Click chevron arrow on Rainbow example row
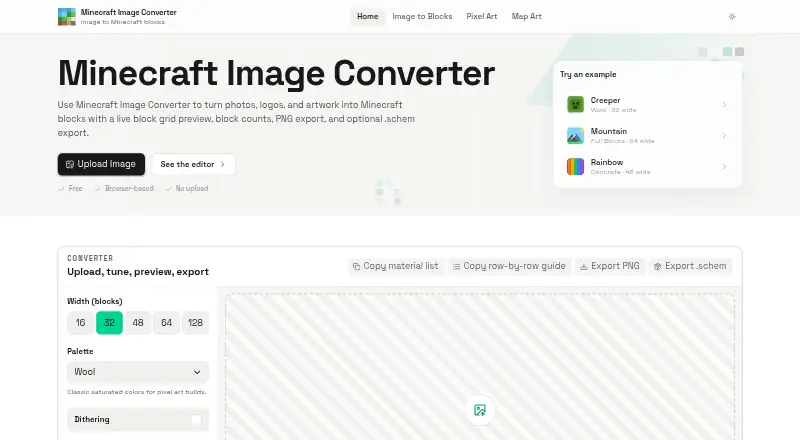Viewport: 800px width, 440px height. click(724, 167)
